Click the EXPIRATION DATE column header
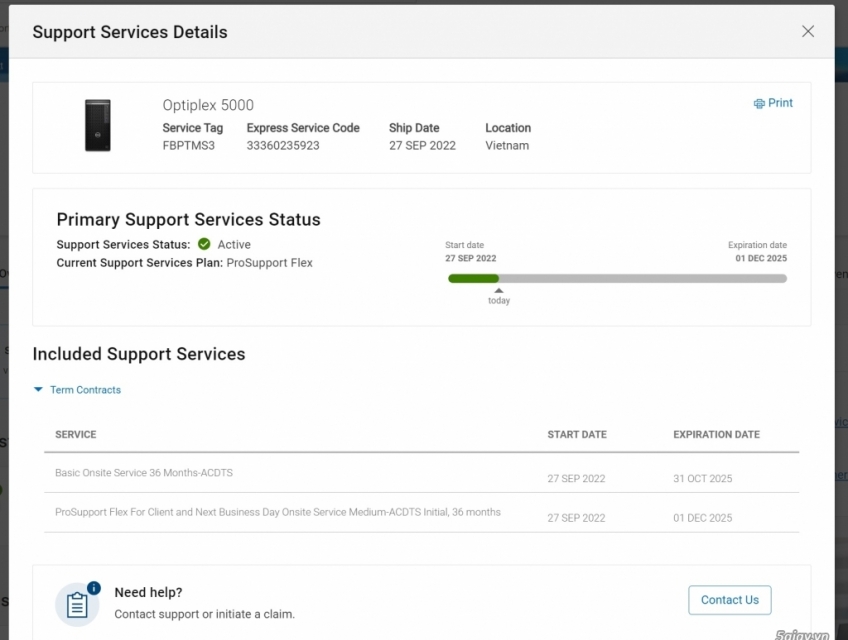Viewport: 848px width, 640px height. click(716, 435)
